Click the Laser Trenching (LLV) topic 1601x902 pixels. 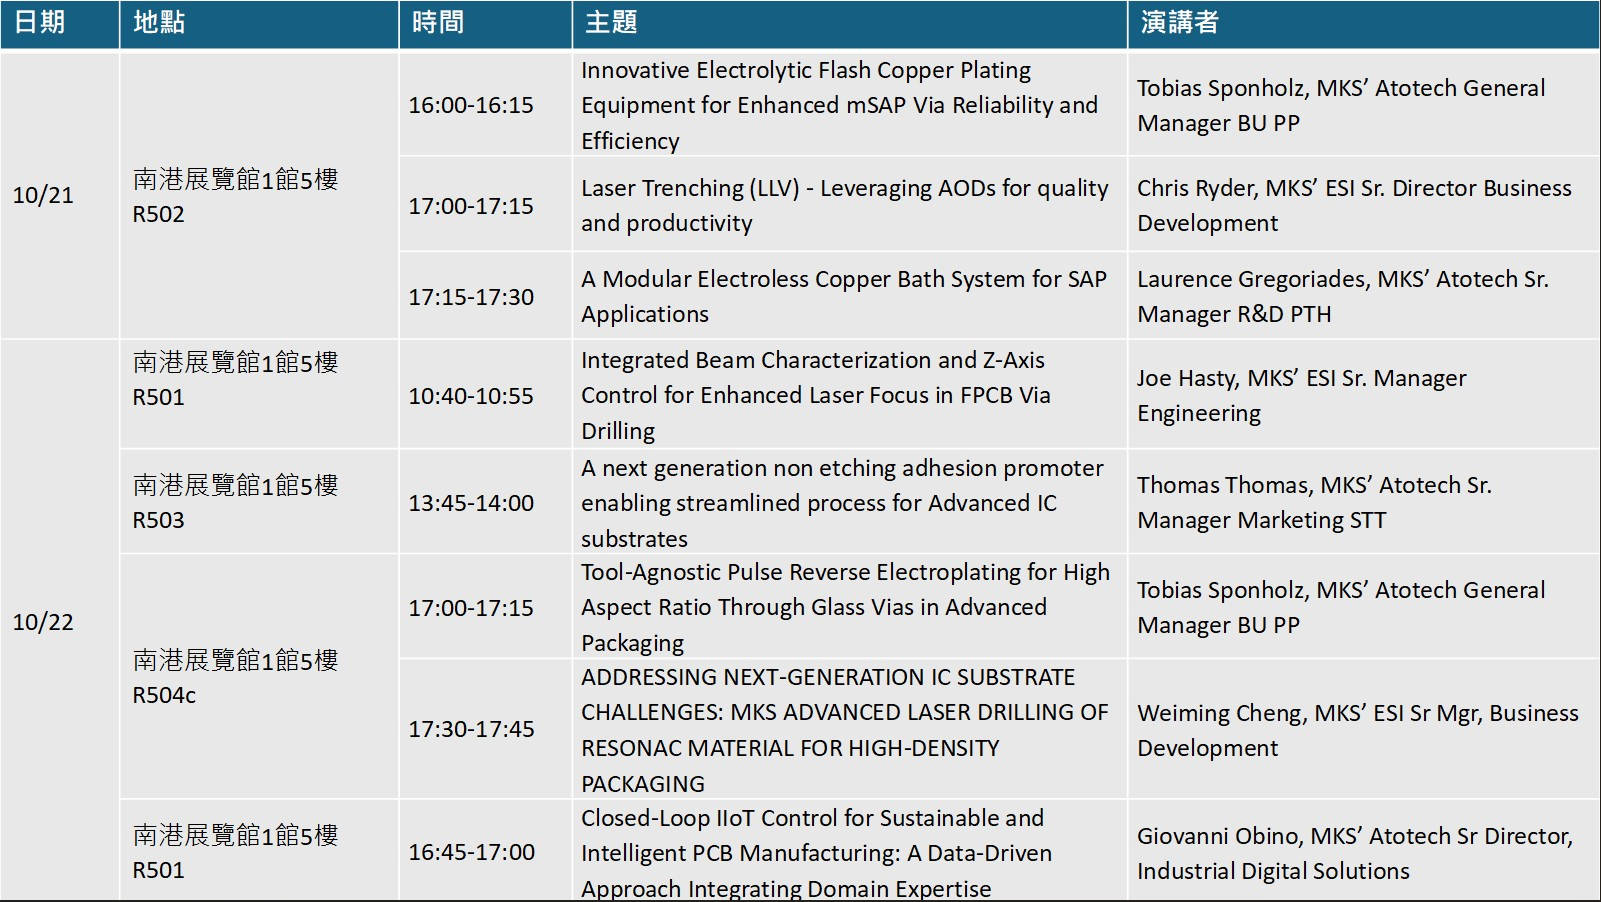click(844, 205)
